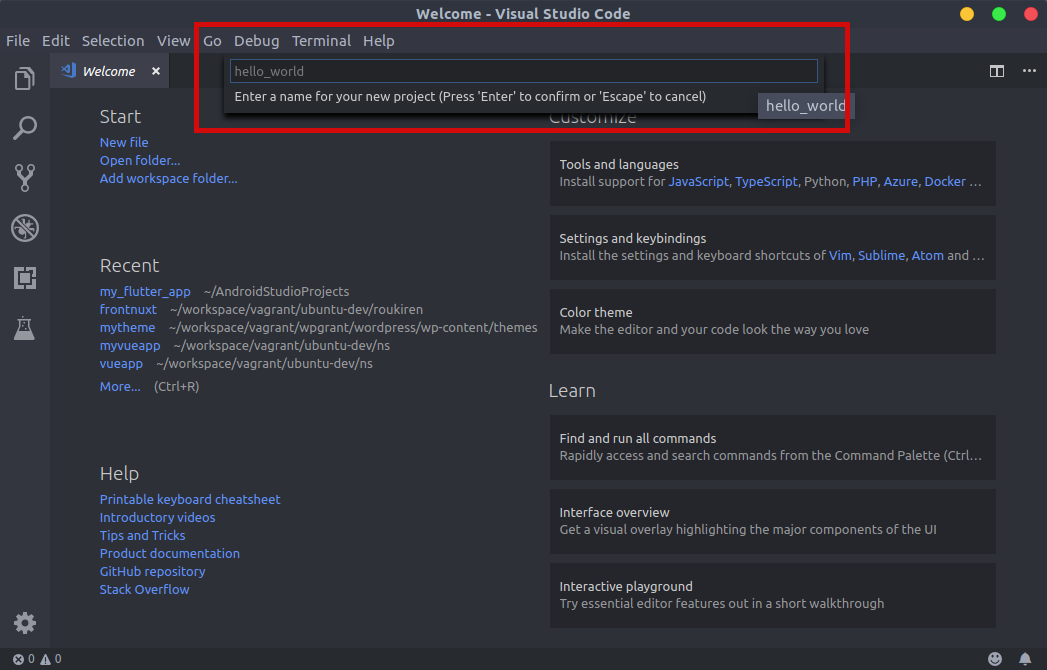Split the editor using the top-right icon
This screenshot has height=670, width=1047.
tap(996, 71)
